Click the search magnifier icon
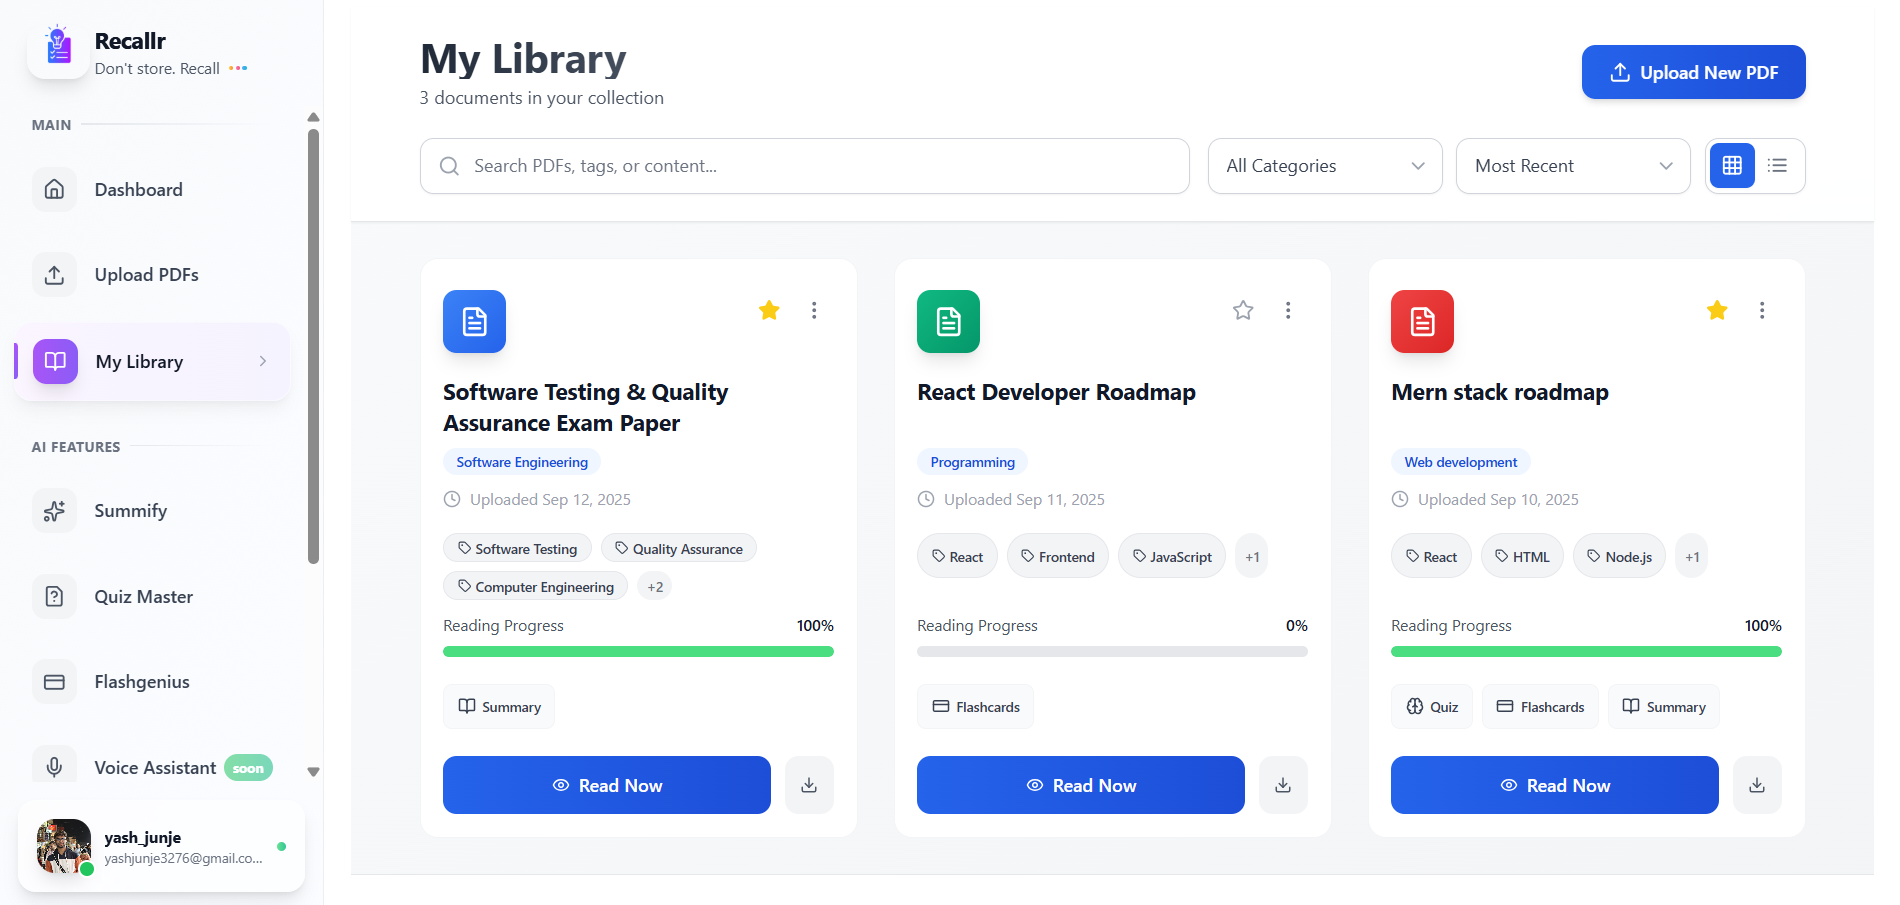Screen dimensions: 1900x905 tap(450, 166)
